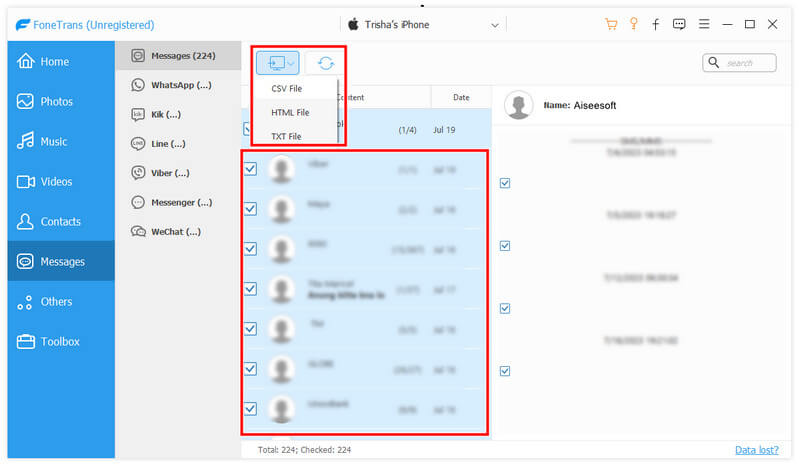Select the Messages (224) category

click(178, 56)
